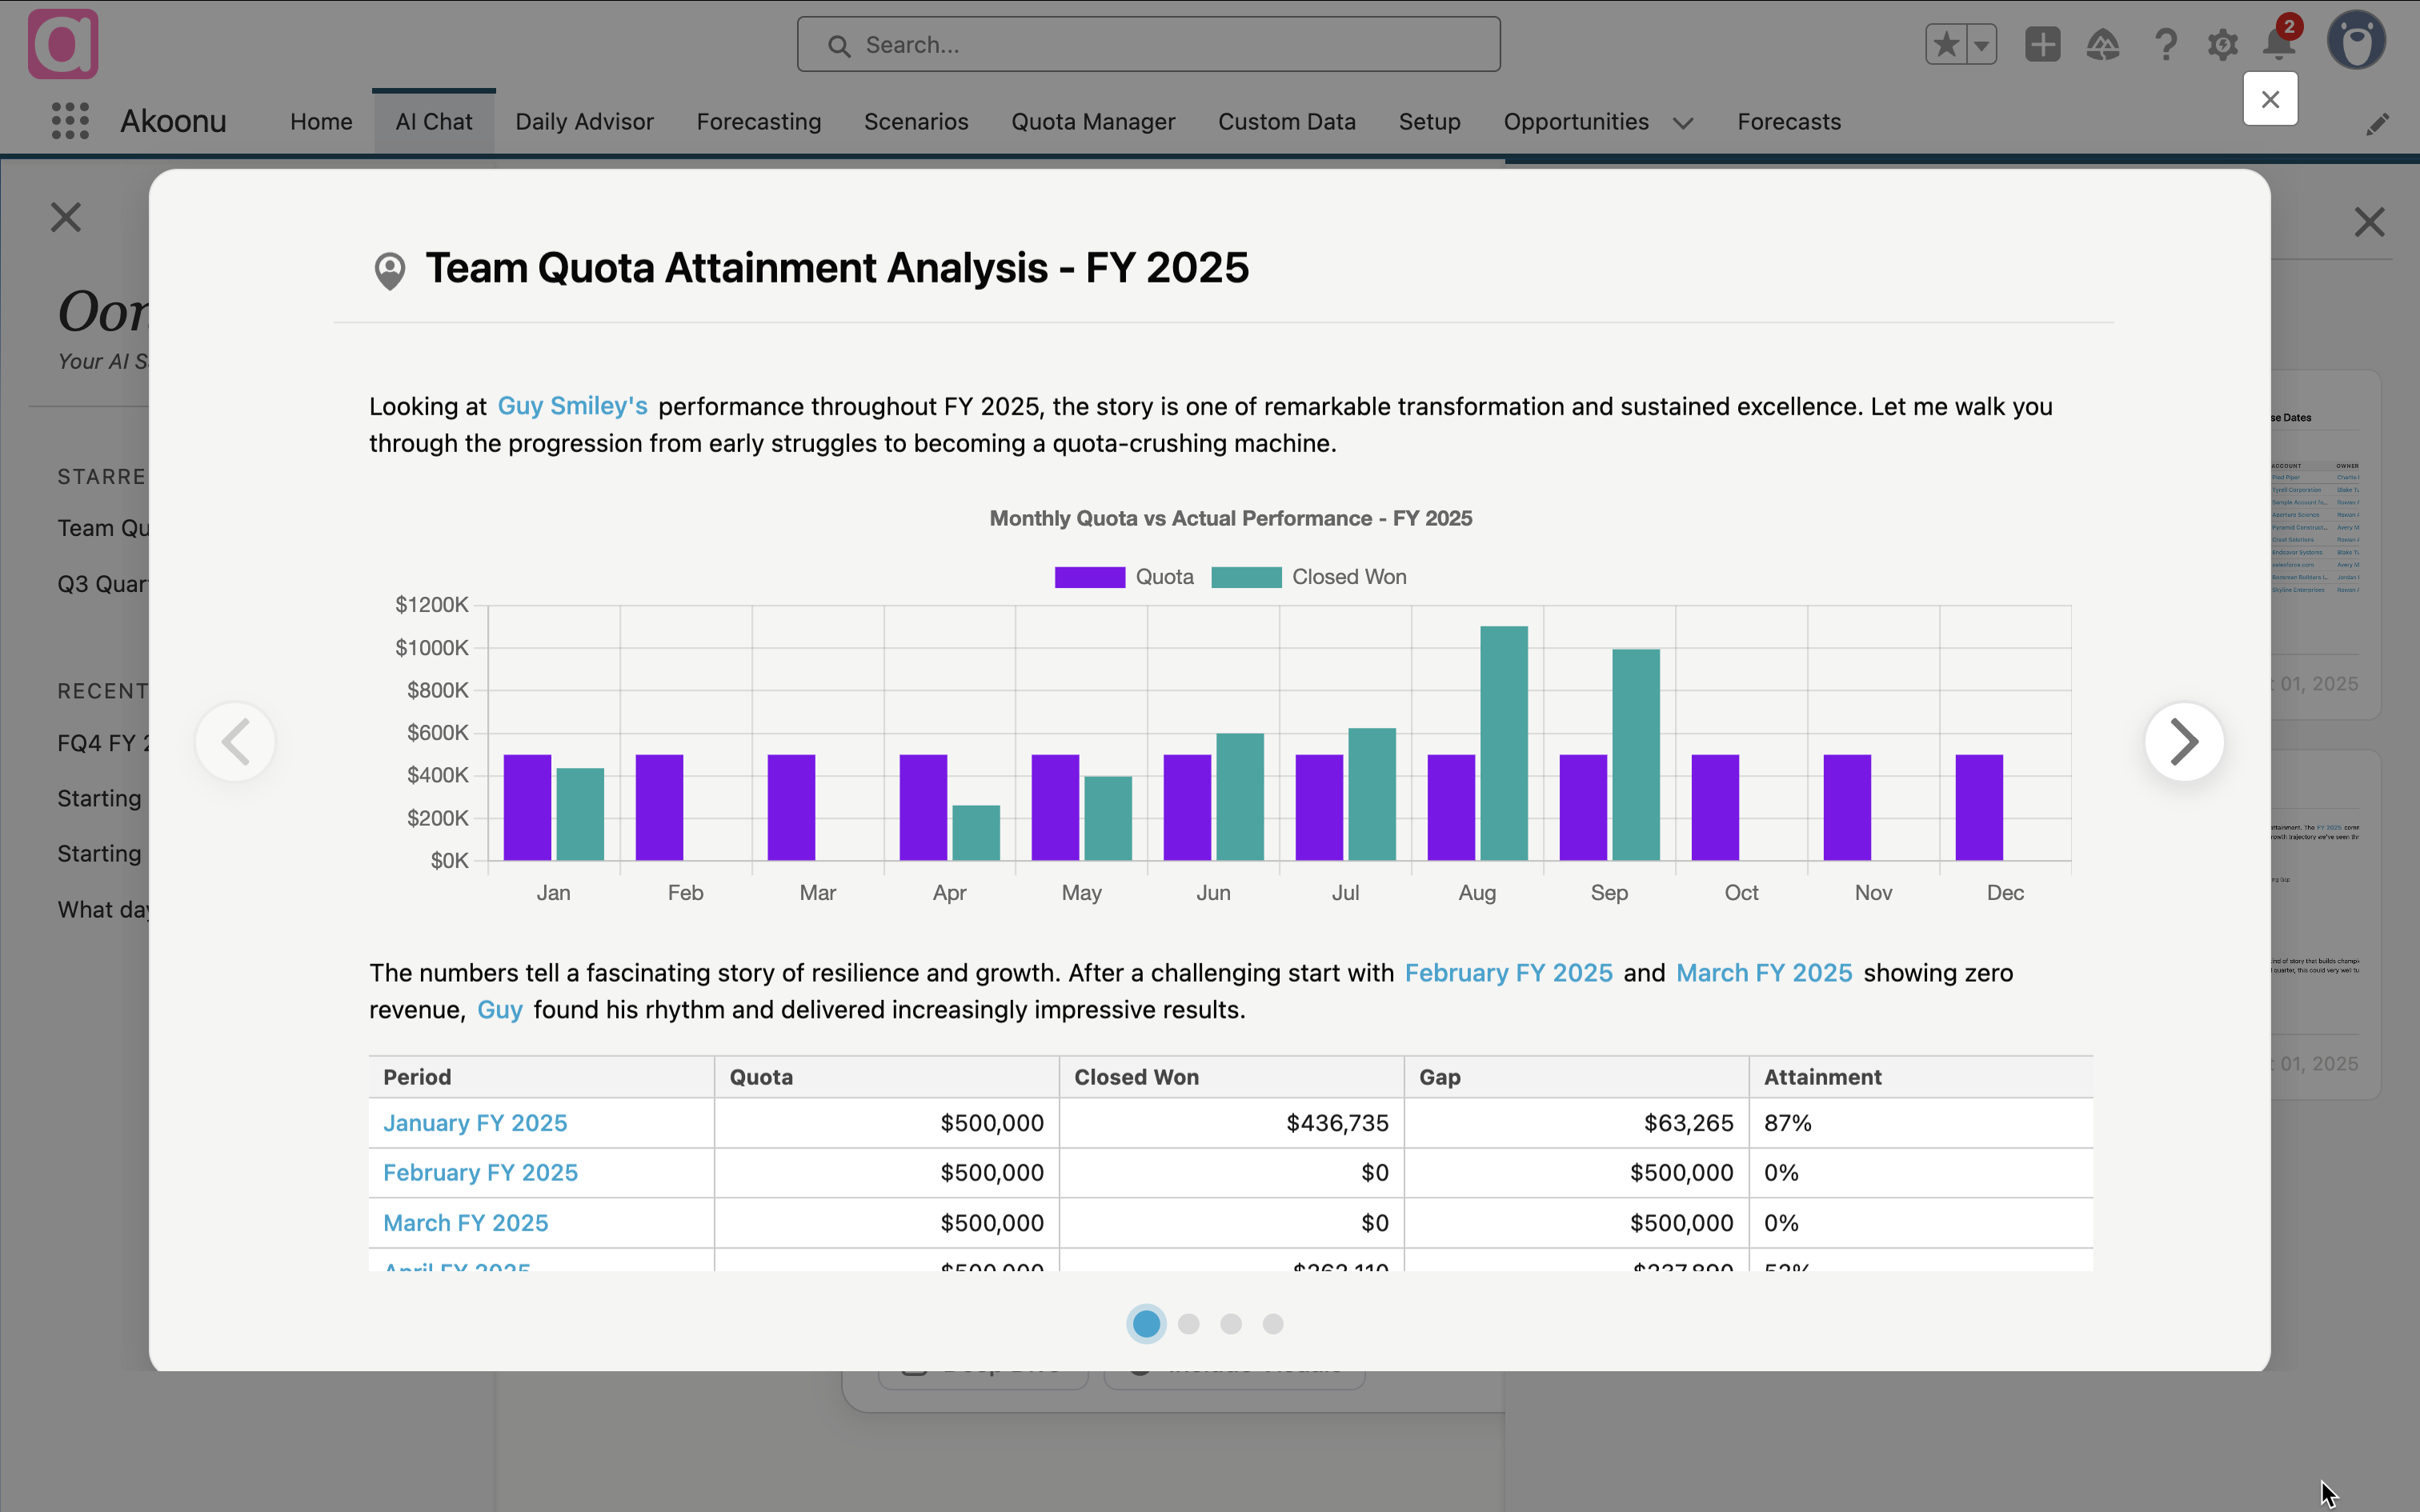Click the create new plus icon

(2042, 44)
